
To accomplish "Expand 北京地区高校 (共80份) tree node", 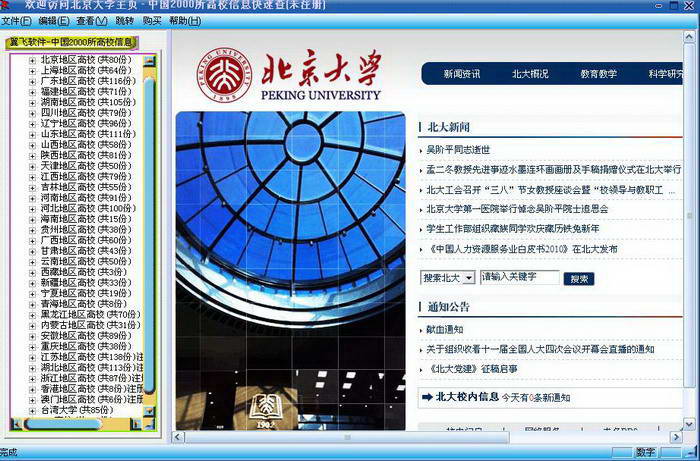I will [x=32, y=60].
